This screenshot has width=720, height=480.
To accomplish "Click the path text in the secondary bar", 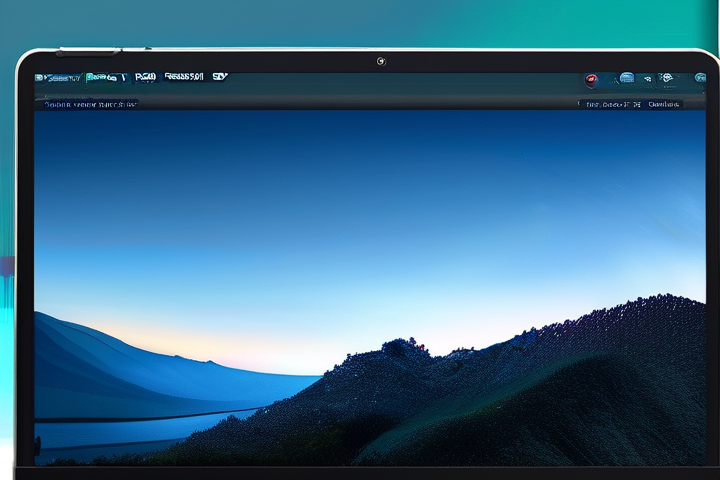I will 90,104.
